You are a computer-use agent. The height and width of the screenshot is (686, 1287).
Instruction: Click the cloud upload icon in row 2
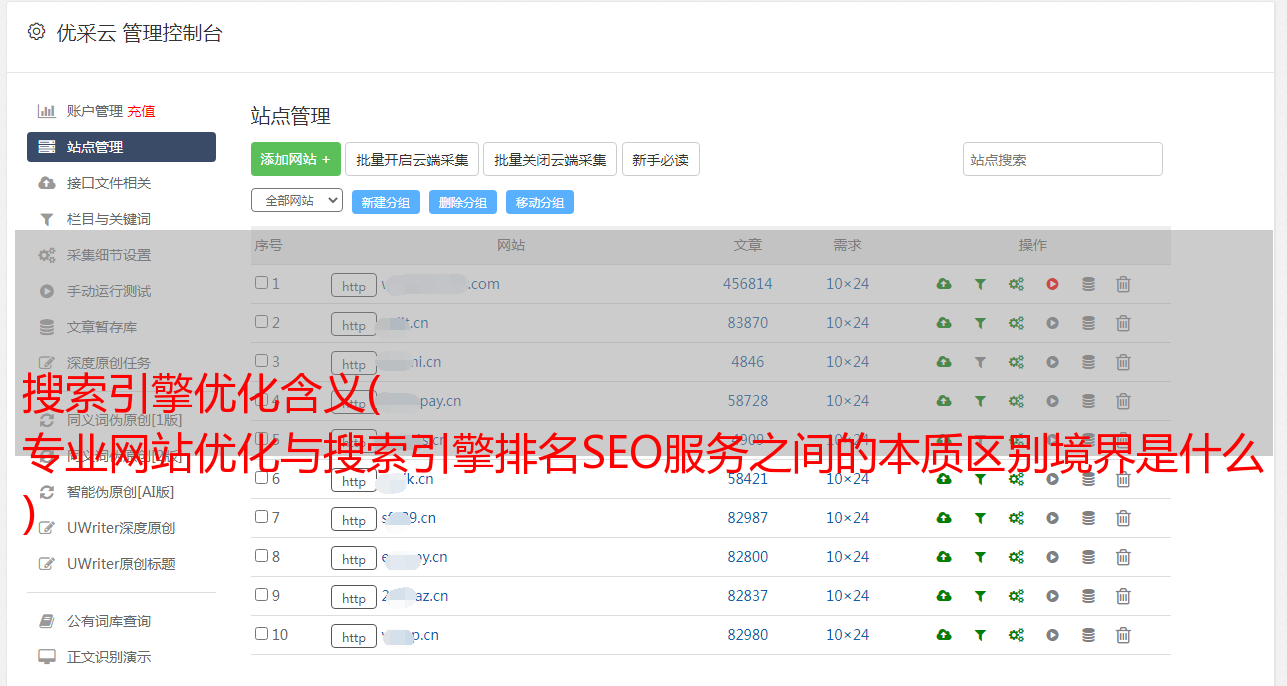pyautogui.click(x=944, y=323)
